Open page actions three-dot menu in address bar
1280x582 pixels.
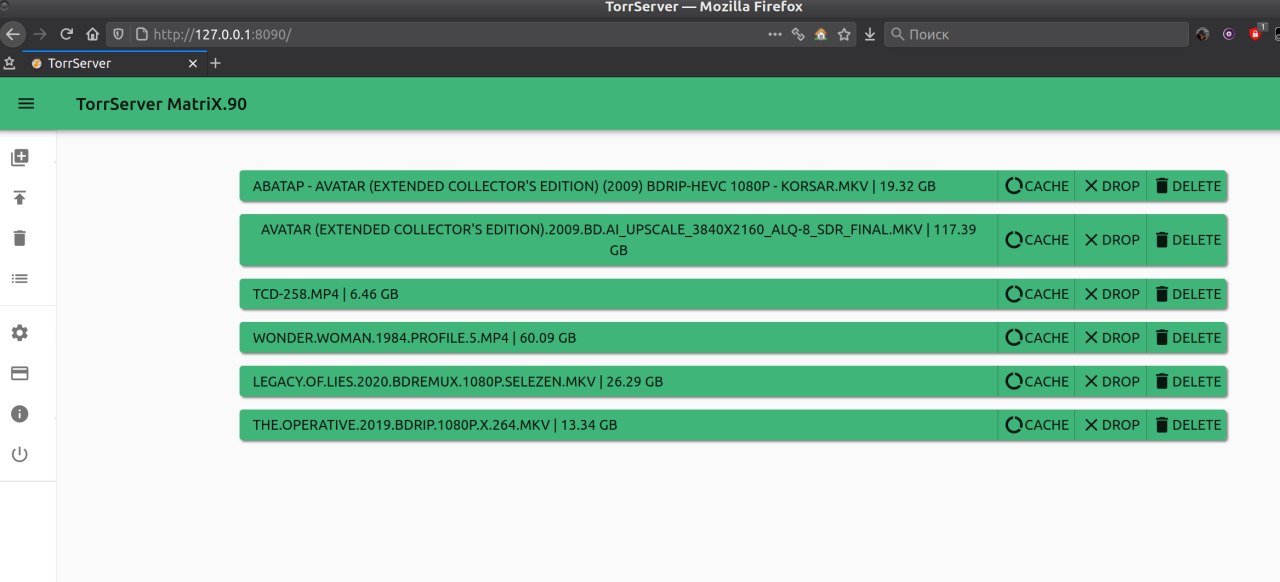pos(775,34)
